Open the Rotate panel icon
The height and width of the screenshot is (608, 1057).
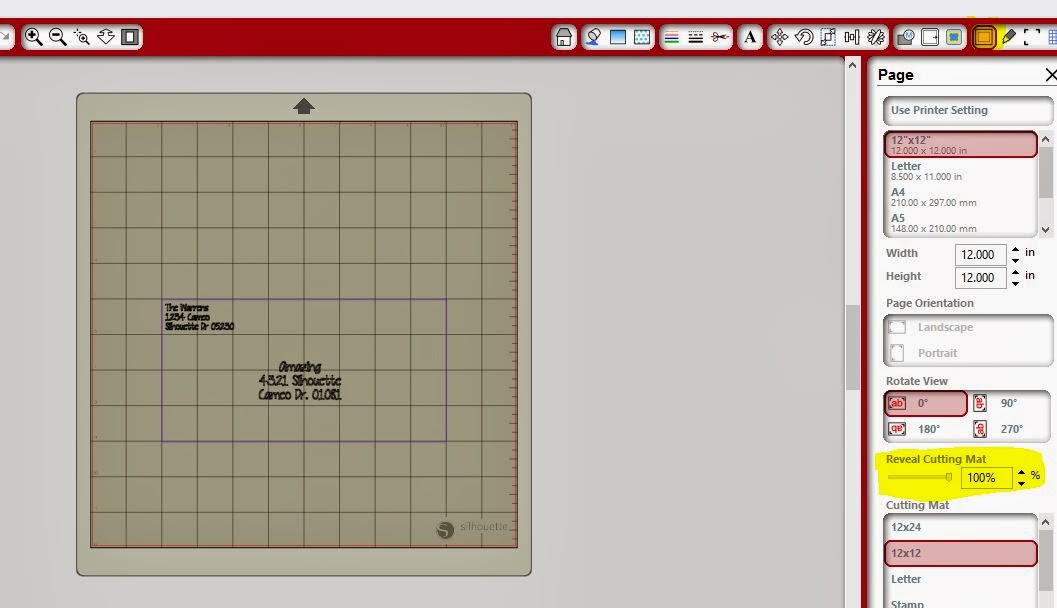coord(804,37)
